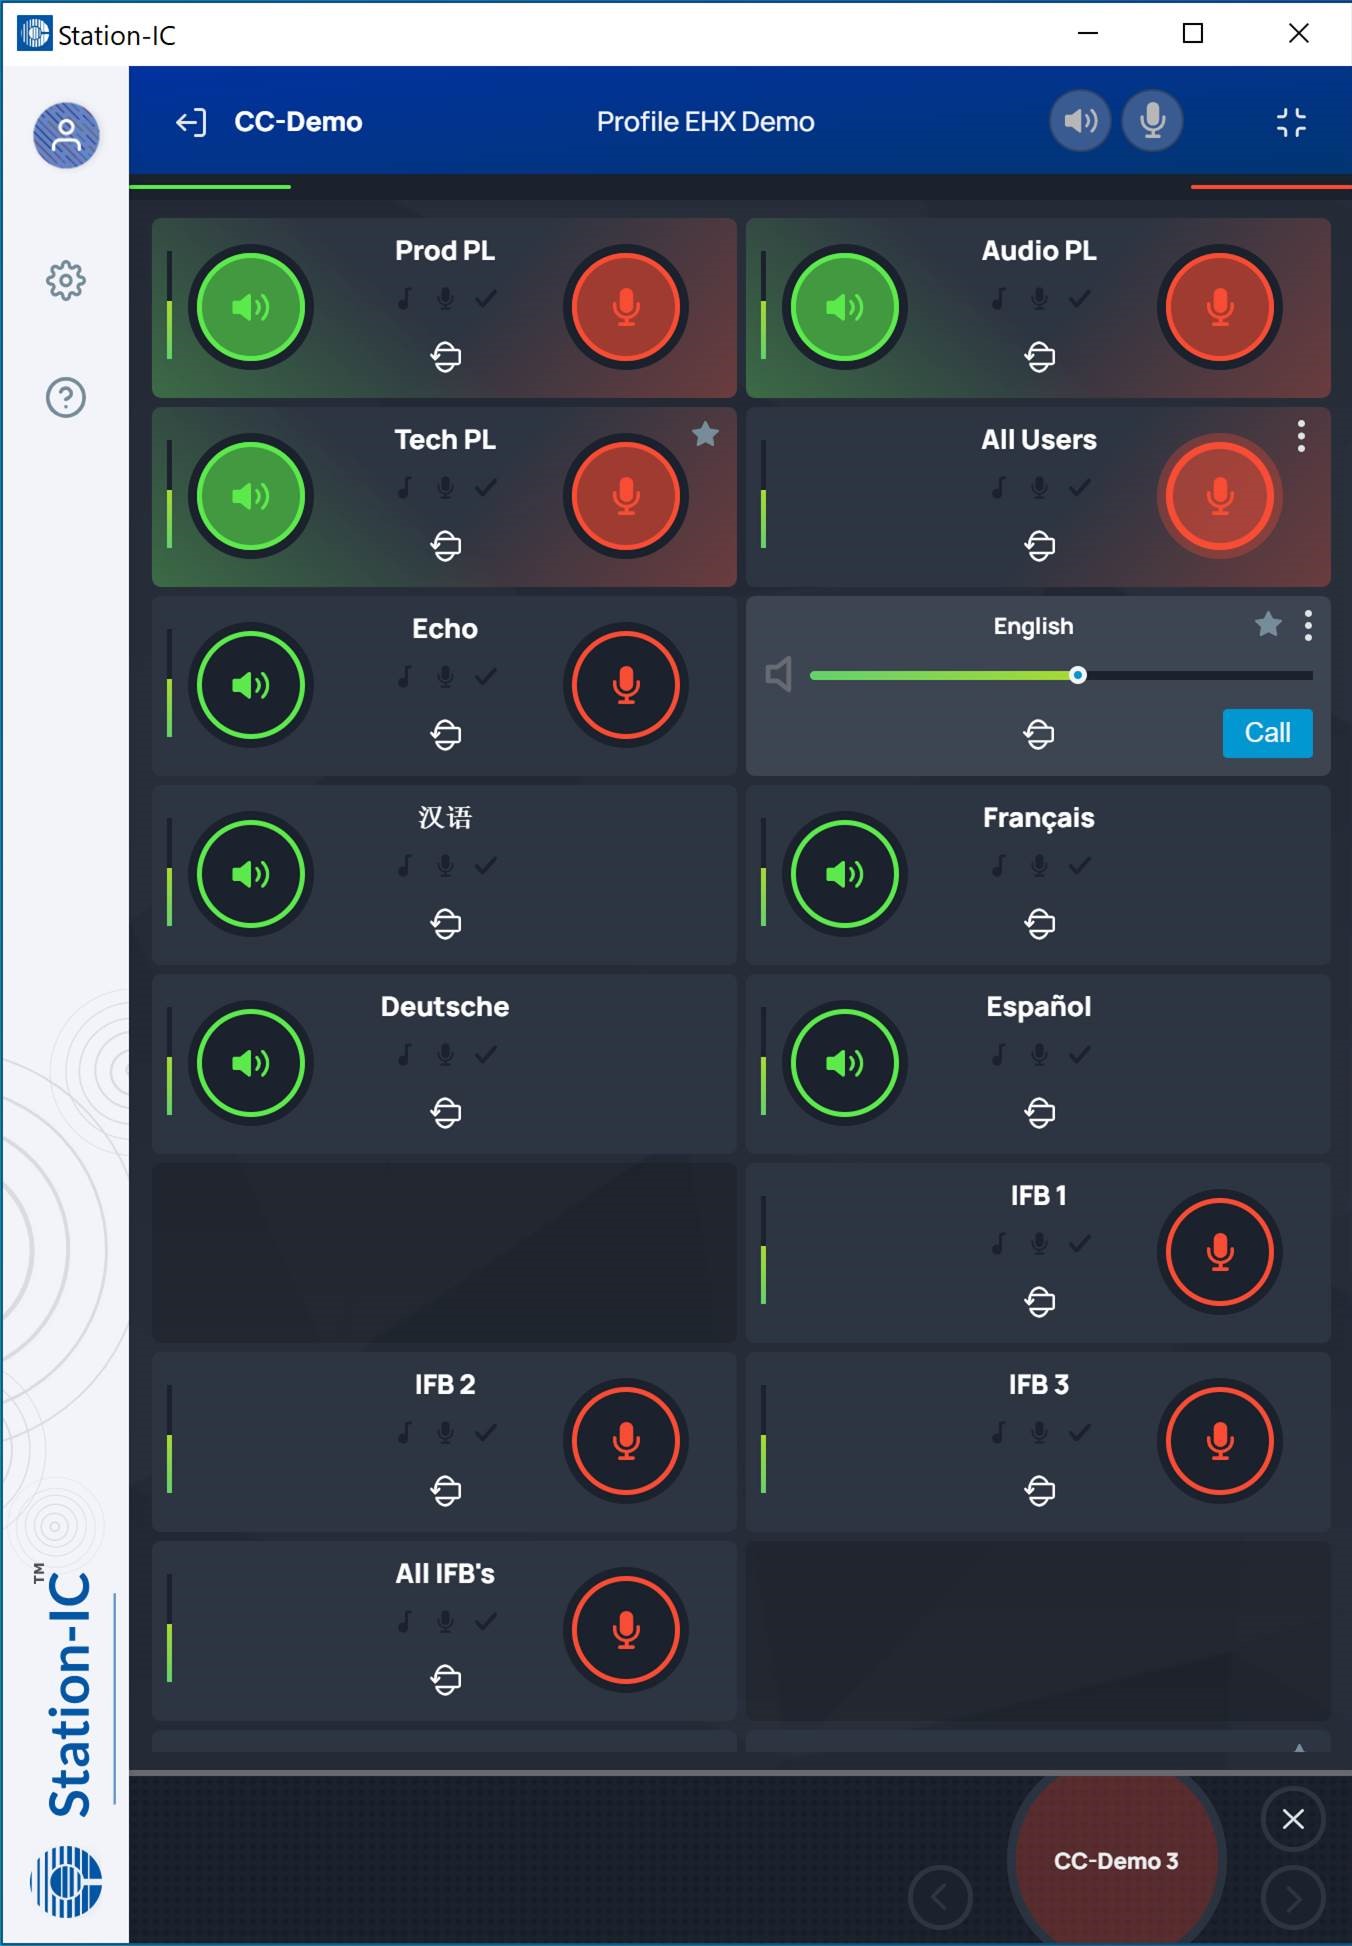Click the Station-IC logo at bottom
The width and height of the screenshot is (1352, 1946).
(x=66, y=1882)
